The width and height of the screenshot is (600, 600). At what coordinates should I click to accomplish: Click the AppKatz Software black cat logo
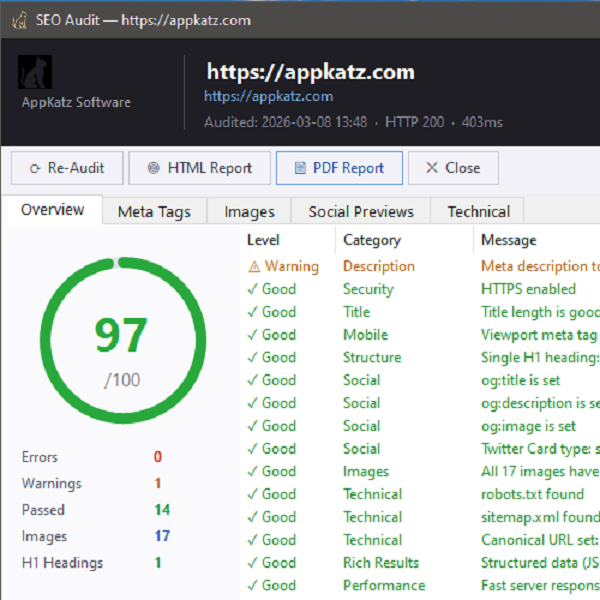(35, 72)
